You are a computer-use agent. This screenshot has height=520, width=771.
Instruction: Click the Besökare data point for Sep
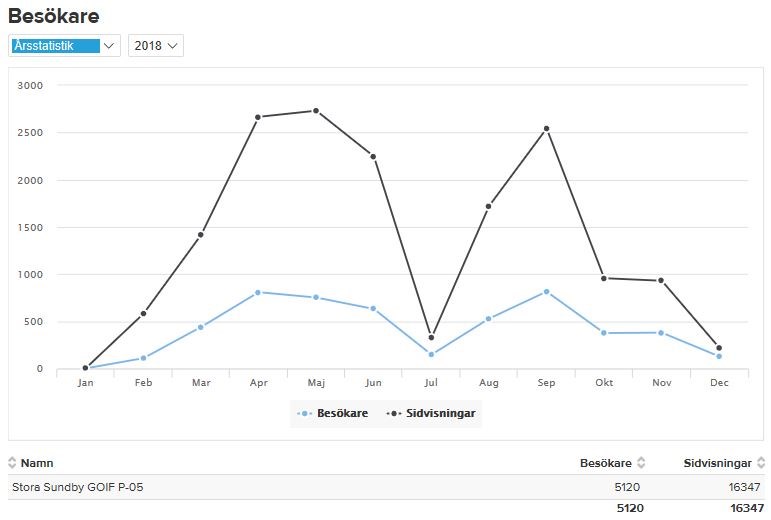pos(546,291)
